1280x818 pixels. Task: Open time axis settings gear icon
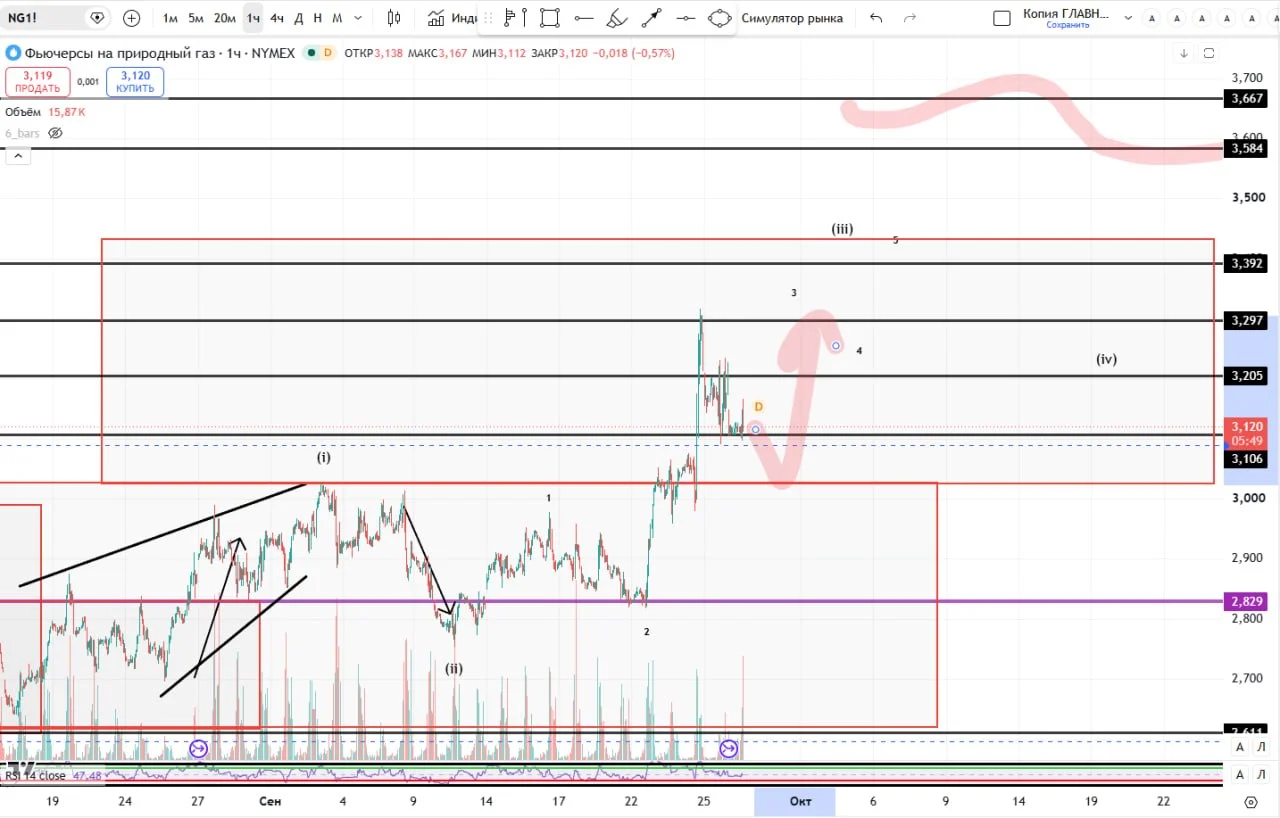pyautogui.click(x=1251, y=801)
